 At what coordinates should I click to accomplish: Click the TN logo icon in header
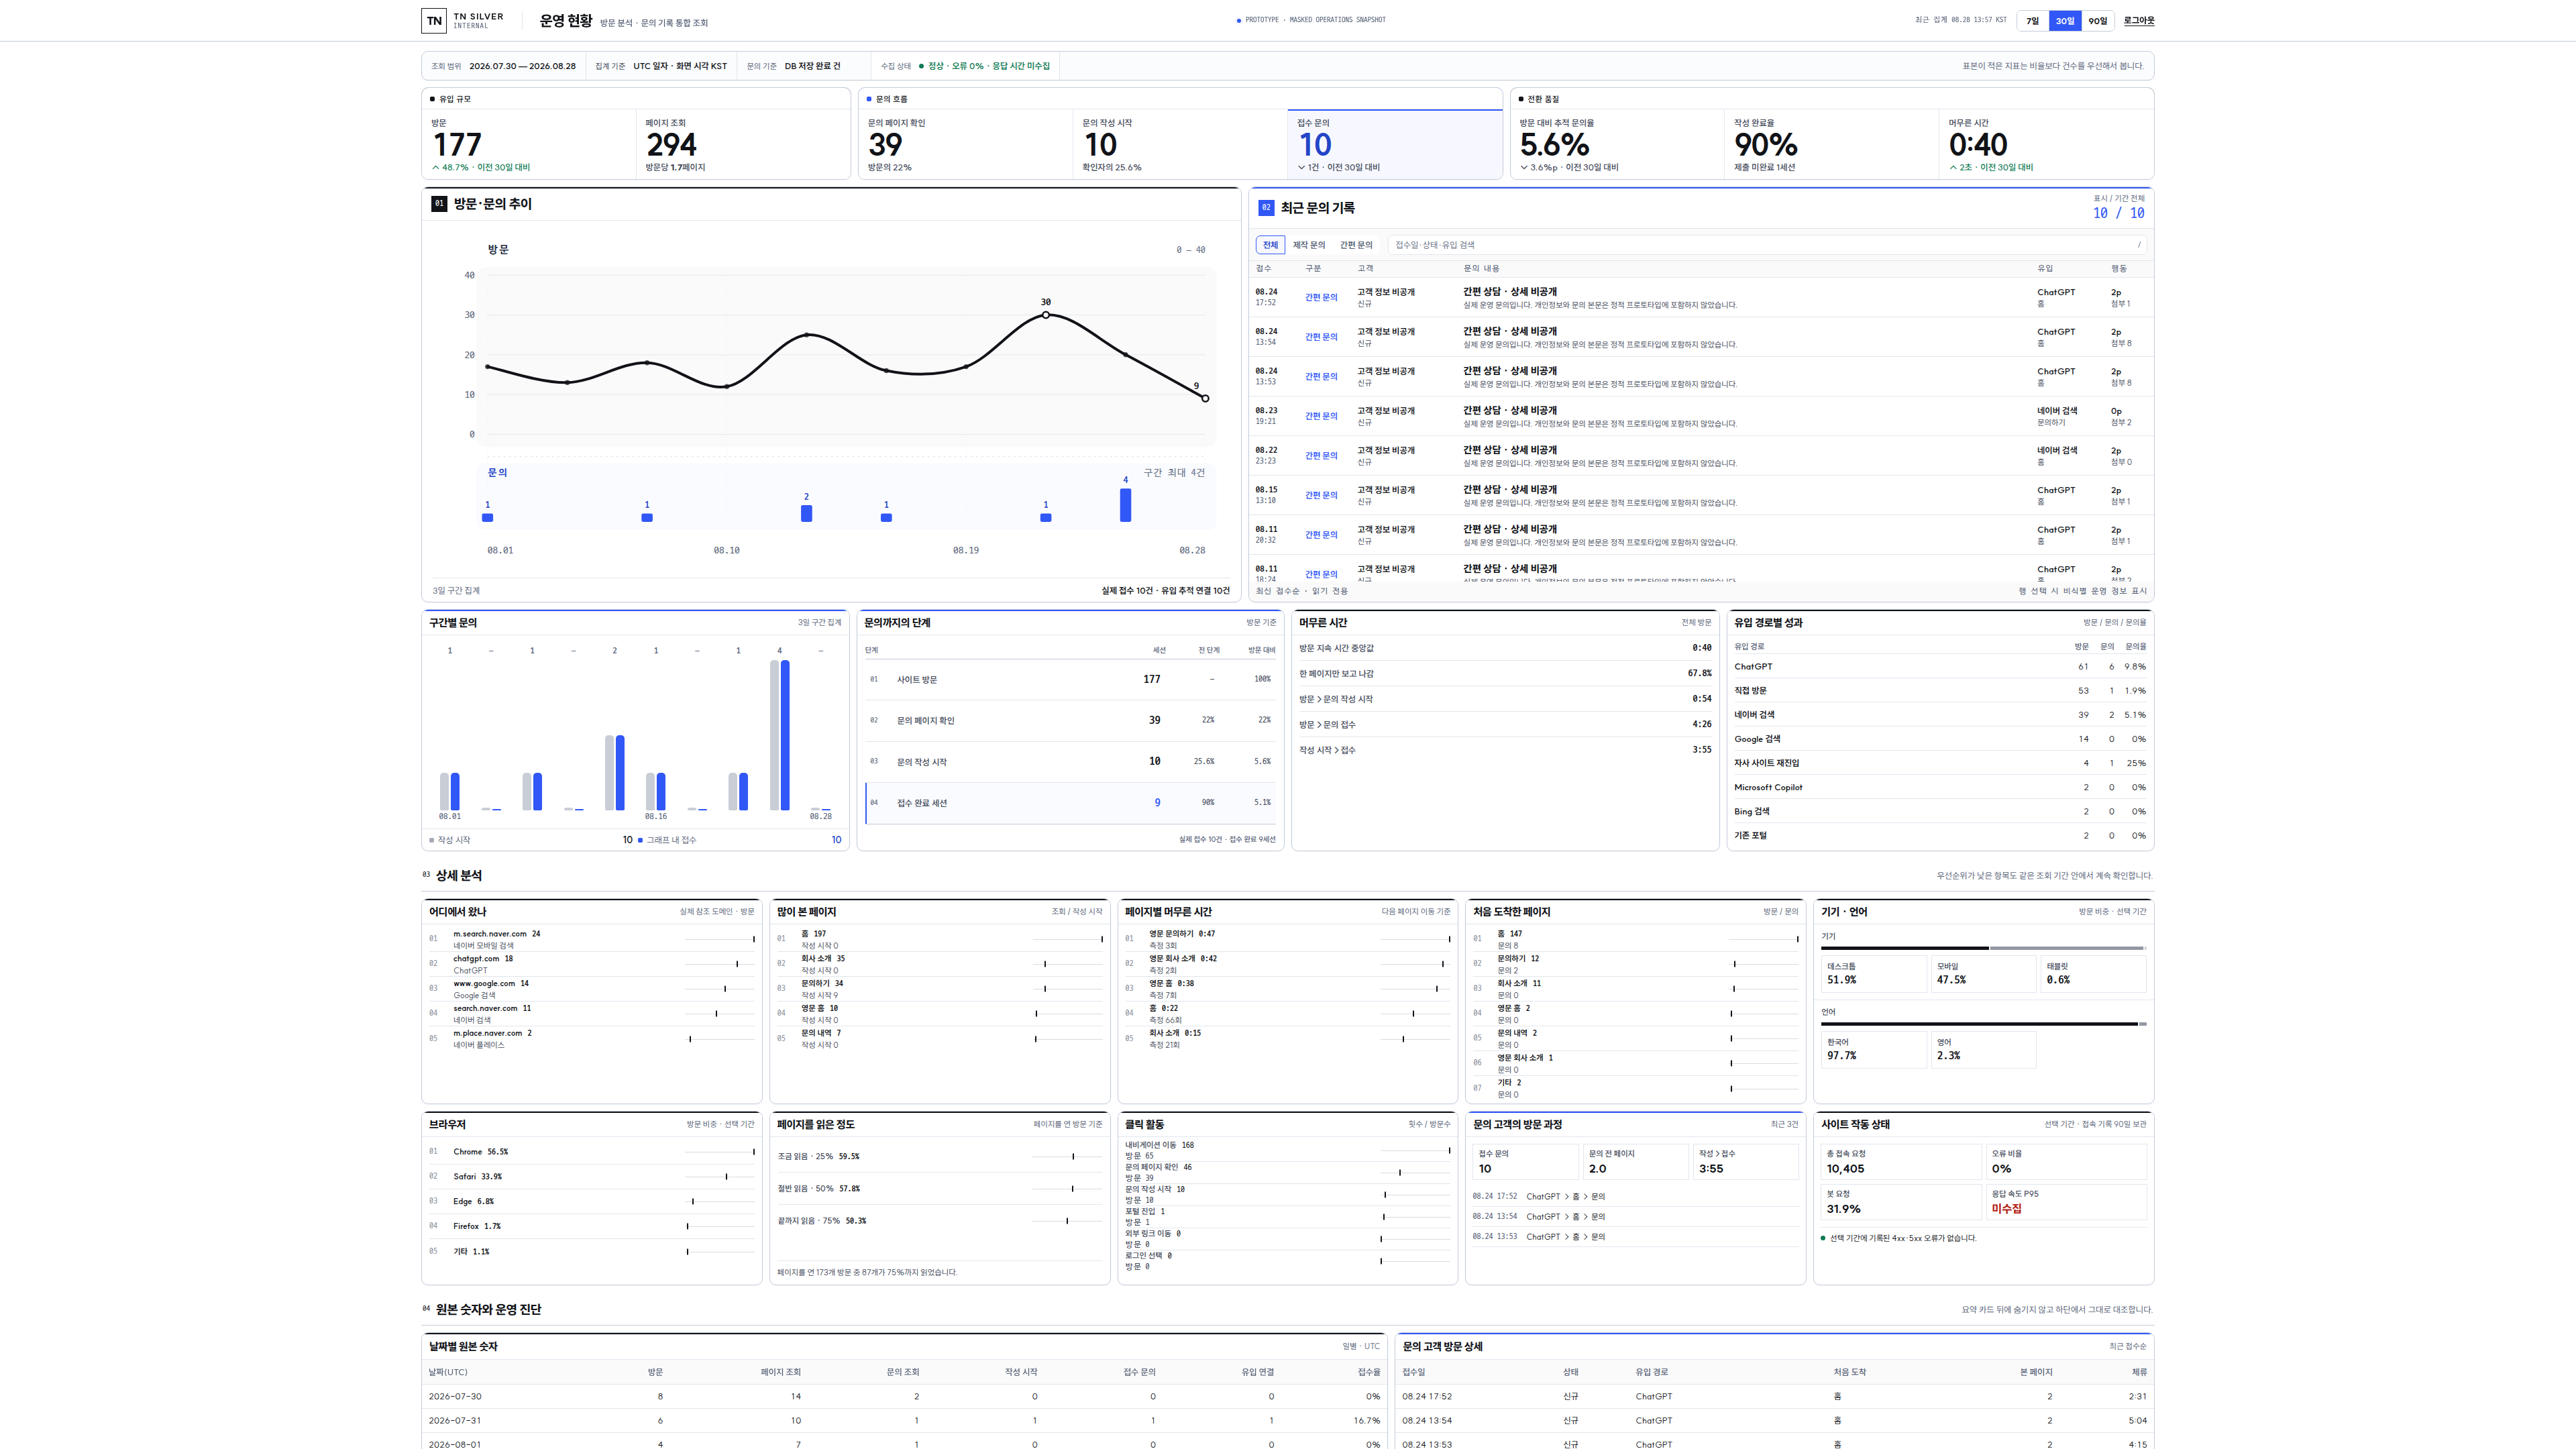click(434, 20)
